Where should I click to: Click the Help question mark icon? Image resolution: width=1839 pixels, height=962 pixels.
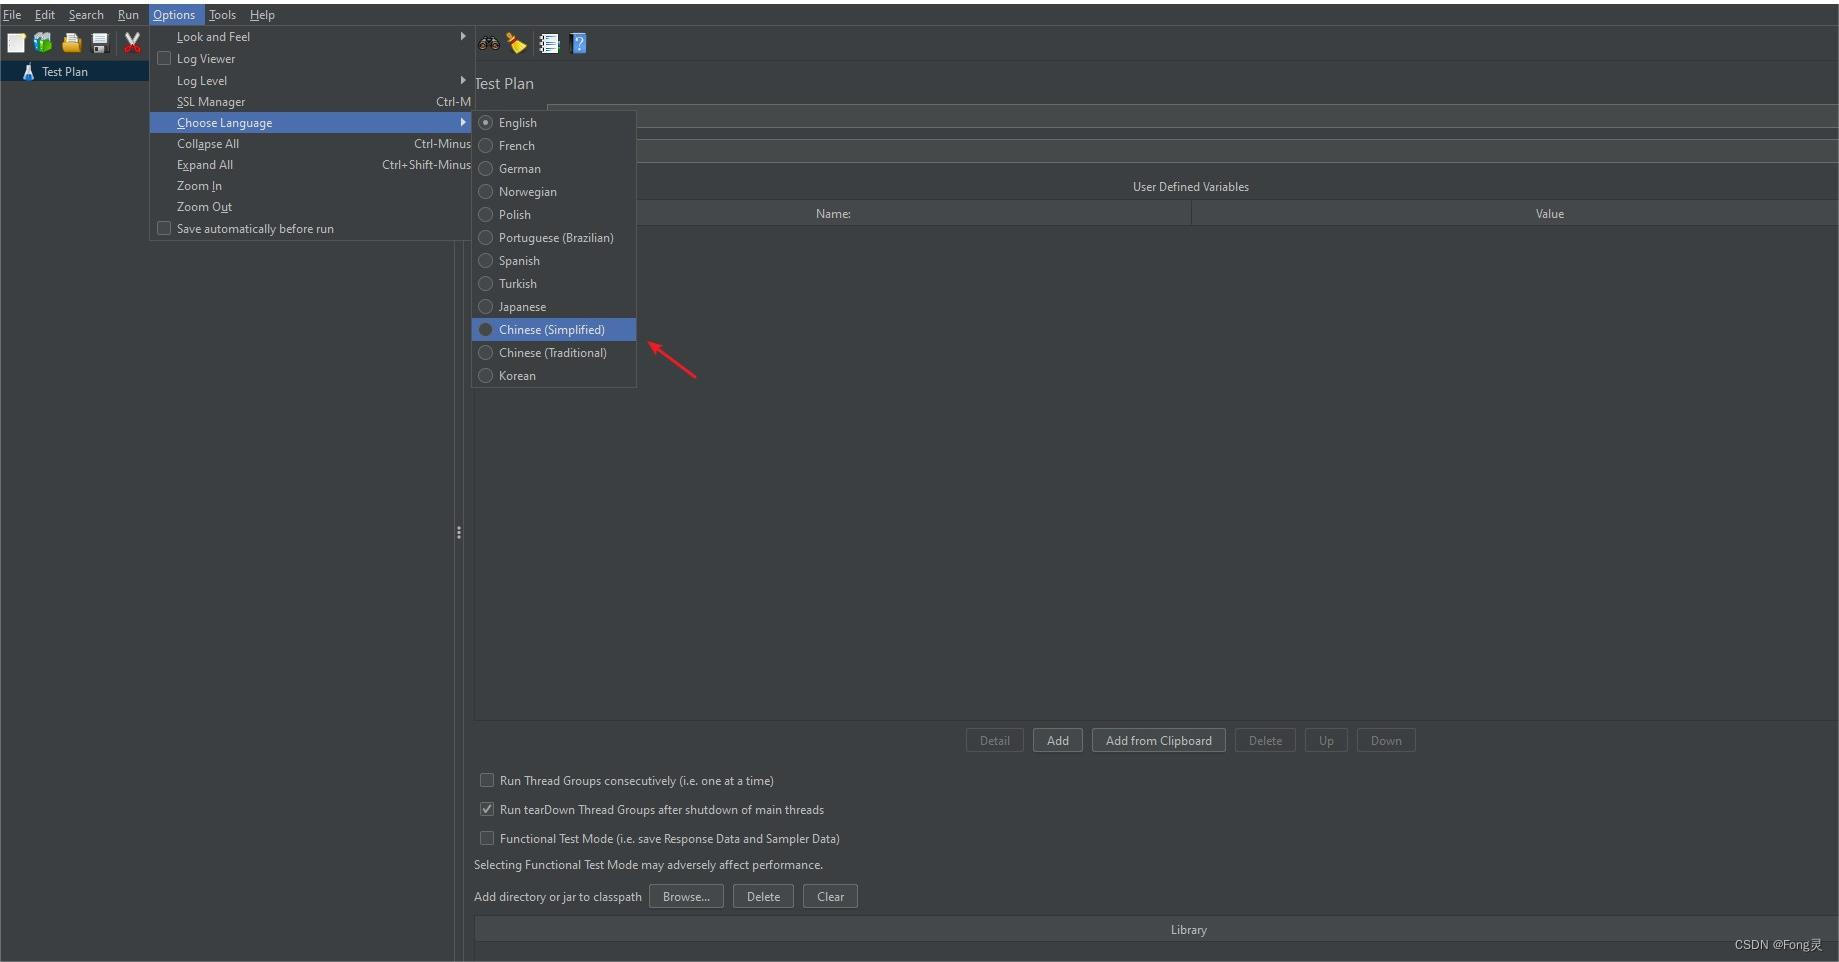tap(578, 43)
